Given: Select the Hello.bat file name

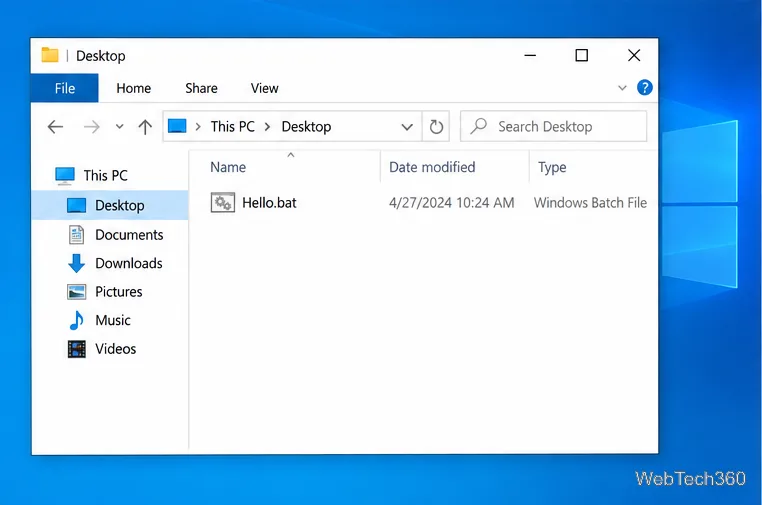Looking at the screenshot, I should pyautogui.click(x=269, y=203).
